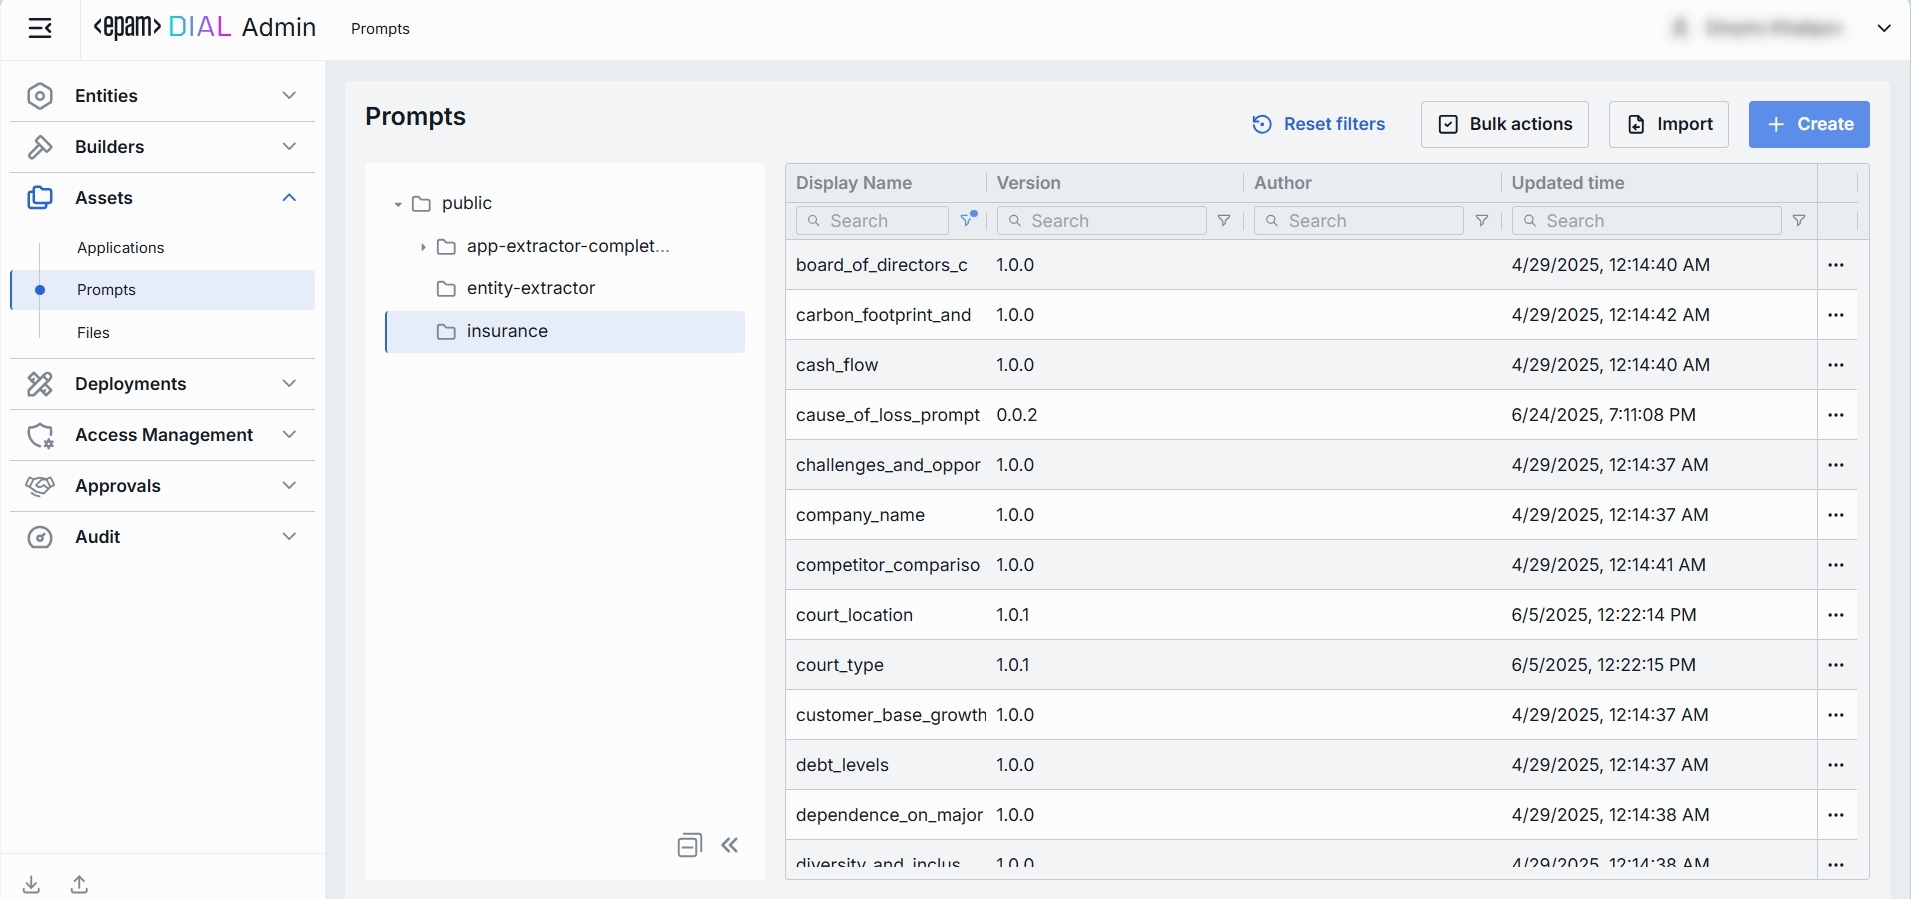Click the Bulk actions button
The image size is (1911, 899).
(1504, 124)
